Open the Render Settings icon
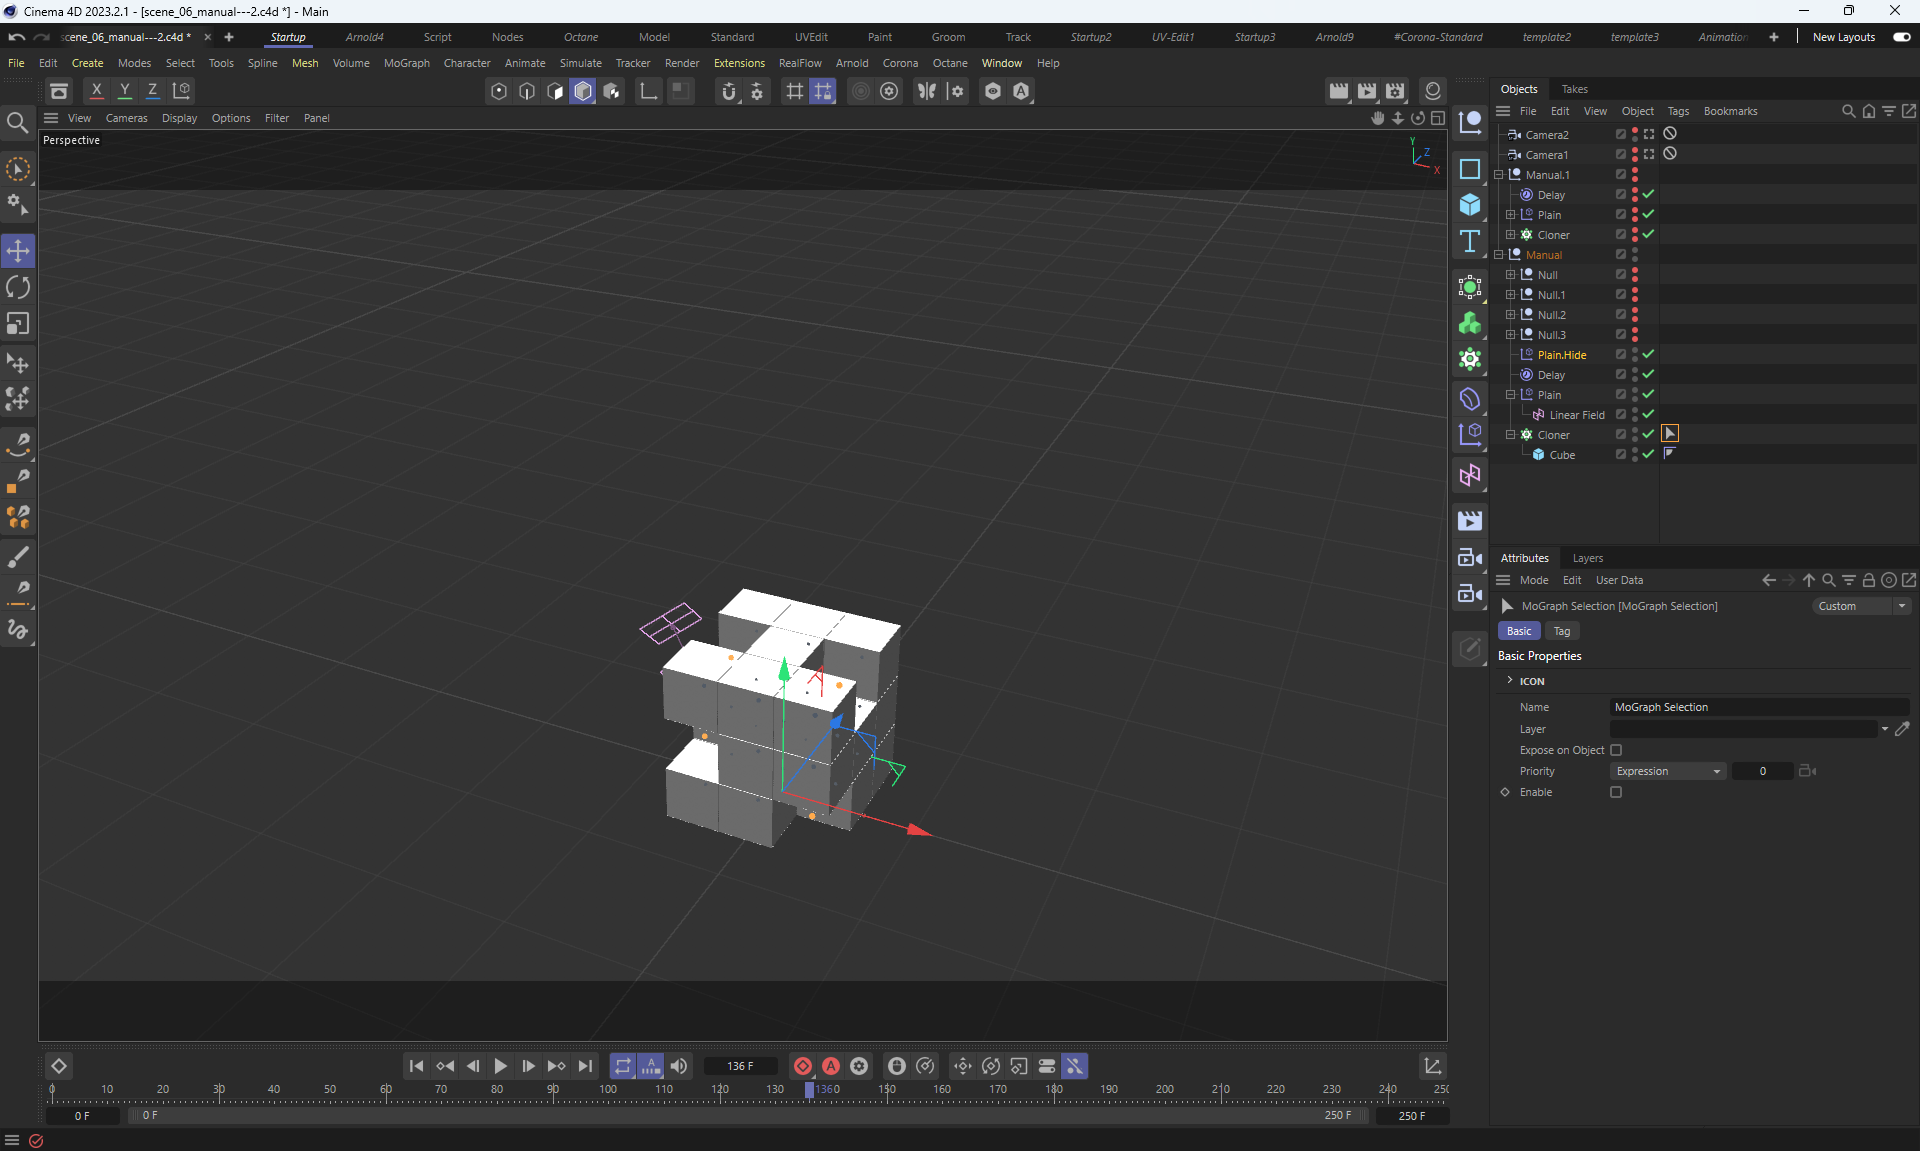This screenshot has height=1151, width=1920. 1395,91
